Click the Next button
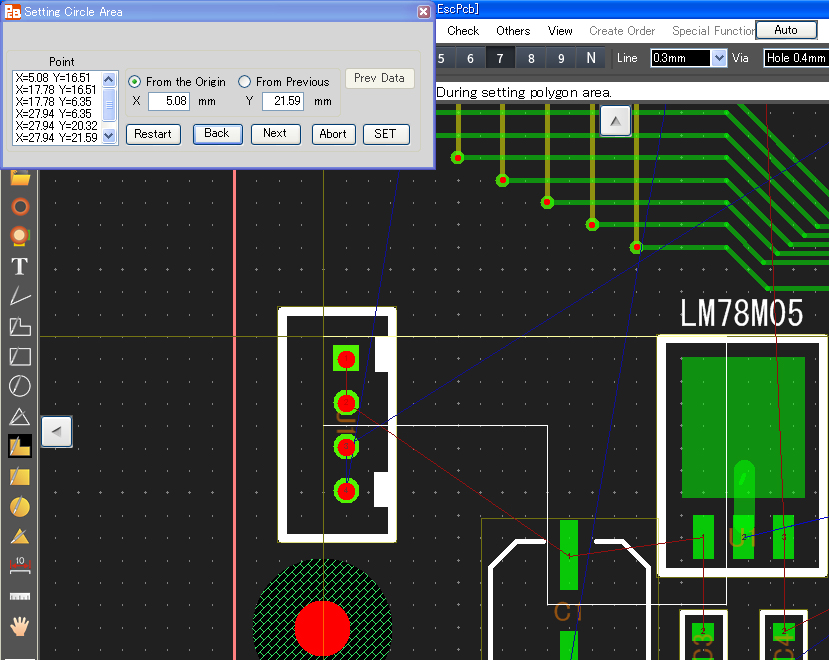 pos(275,134)
